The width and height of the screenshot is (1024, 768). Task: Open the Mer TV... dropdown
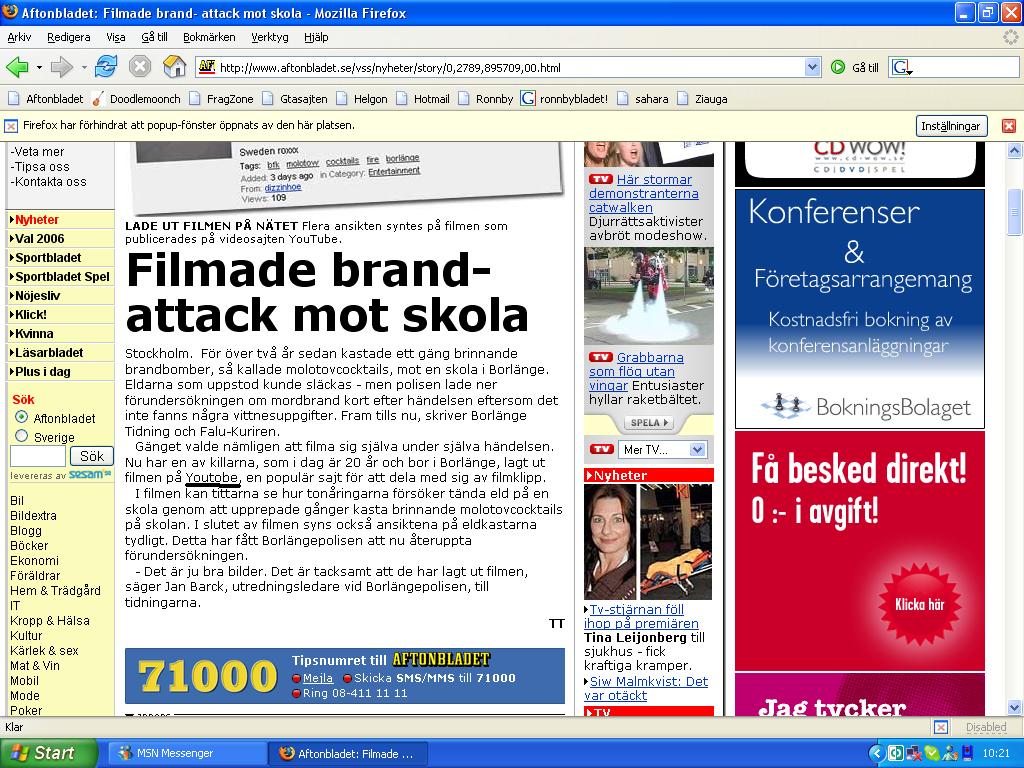[x=664, y=450]
